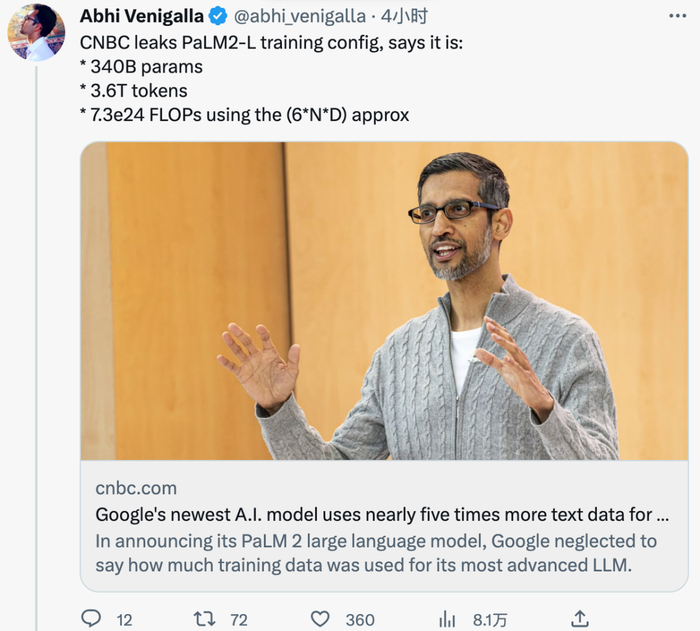Click the article description about PaLM 2
This screenshot has height=631, width=700.
[376, 552]
